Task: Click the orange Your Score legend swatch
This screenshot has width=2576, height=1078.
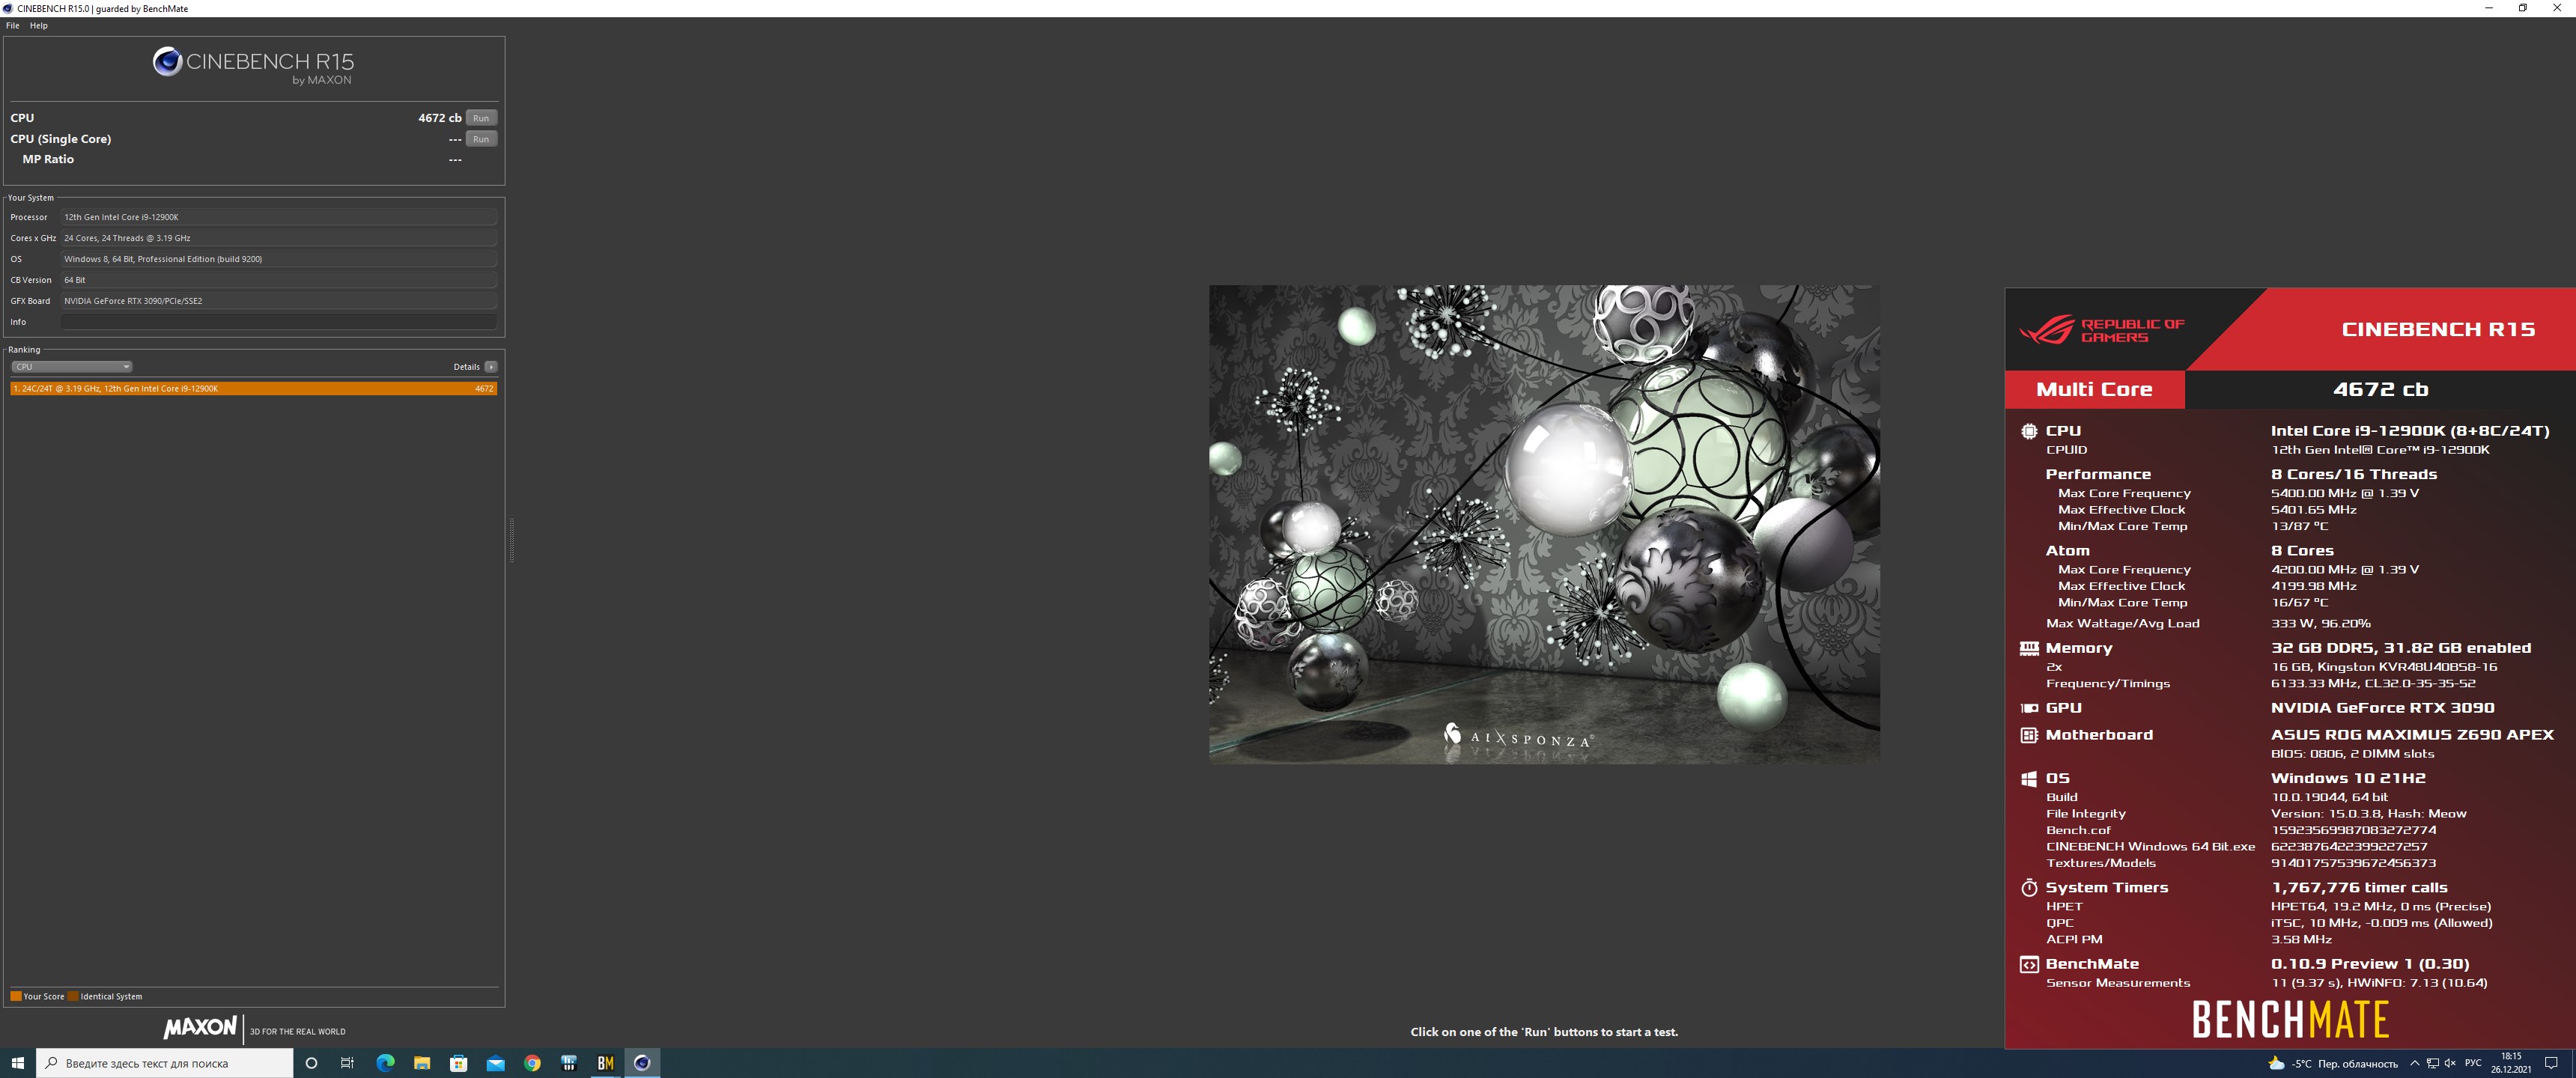Action: pos(16,996)
